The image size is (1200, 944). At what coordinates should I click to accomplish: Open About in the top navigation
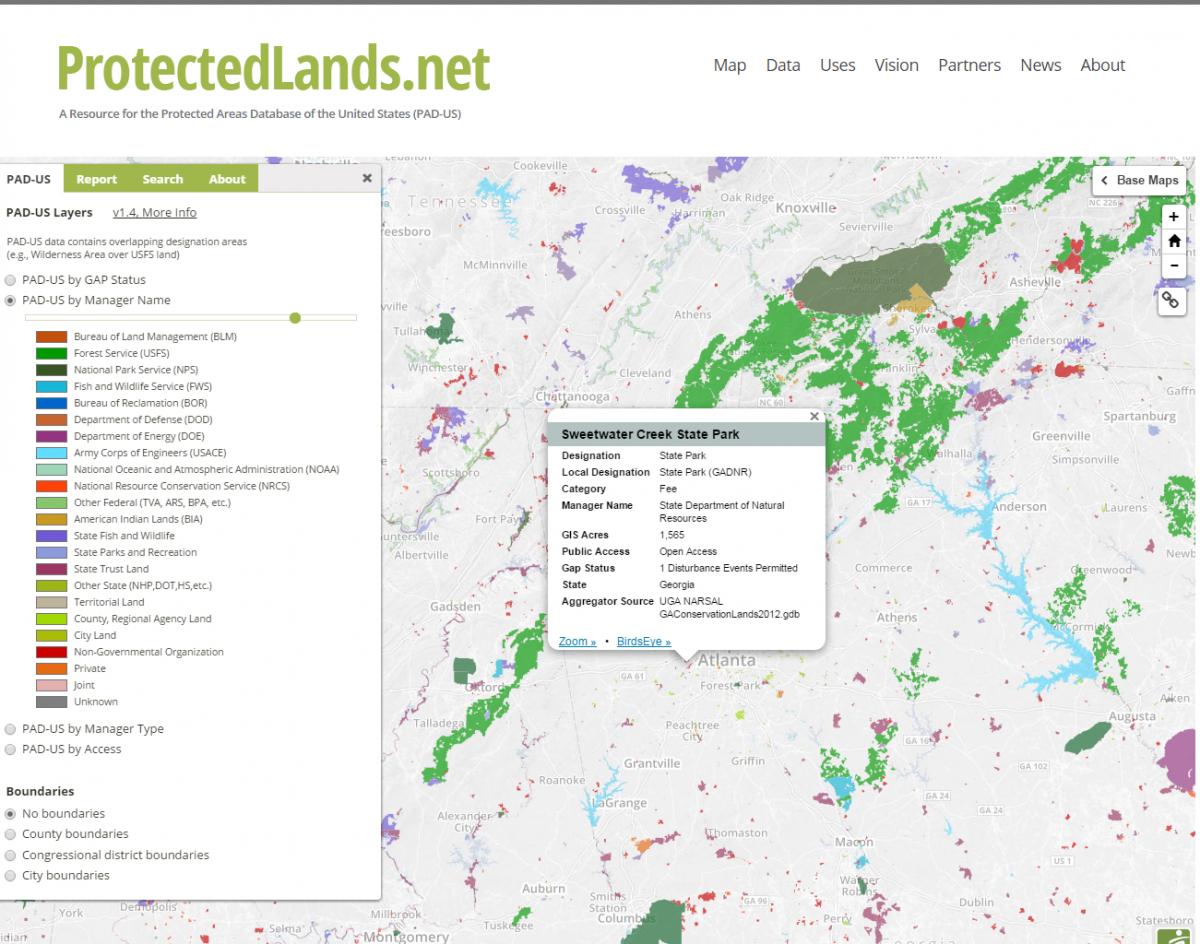[x=1103, y=65]
